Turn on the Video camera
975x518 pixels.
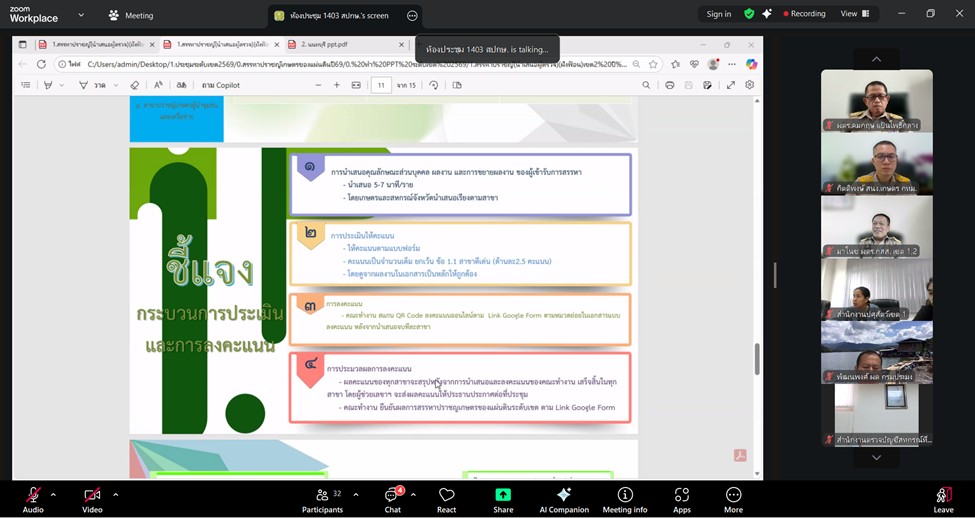(x=92, y=499)
